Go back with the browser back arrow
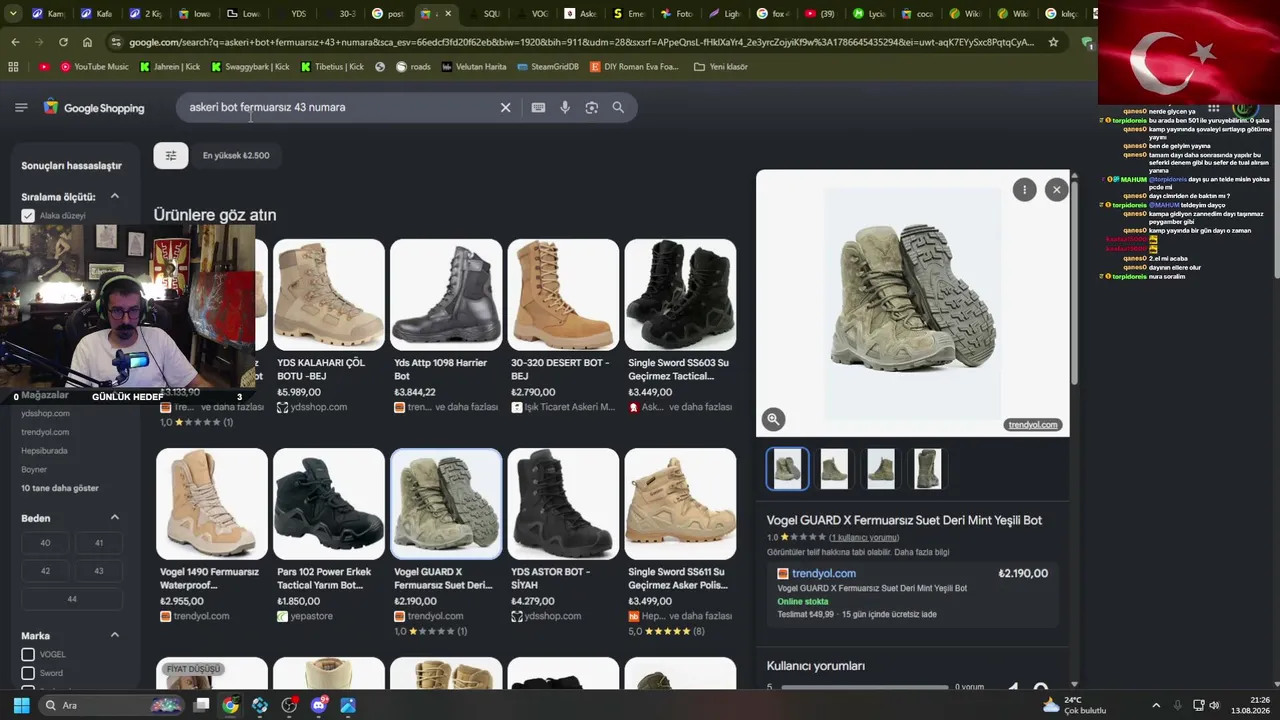1280x720 pixels. pos(15,42)
